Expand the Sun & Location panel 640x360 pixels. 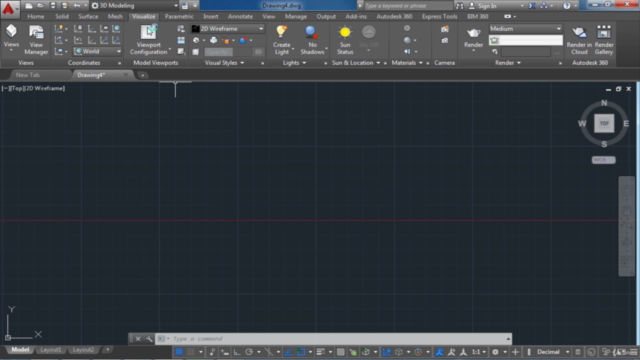click(356, 63)
